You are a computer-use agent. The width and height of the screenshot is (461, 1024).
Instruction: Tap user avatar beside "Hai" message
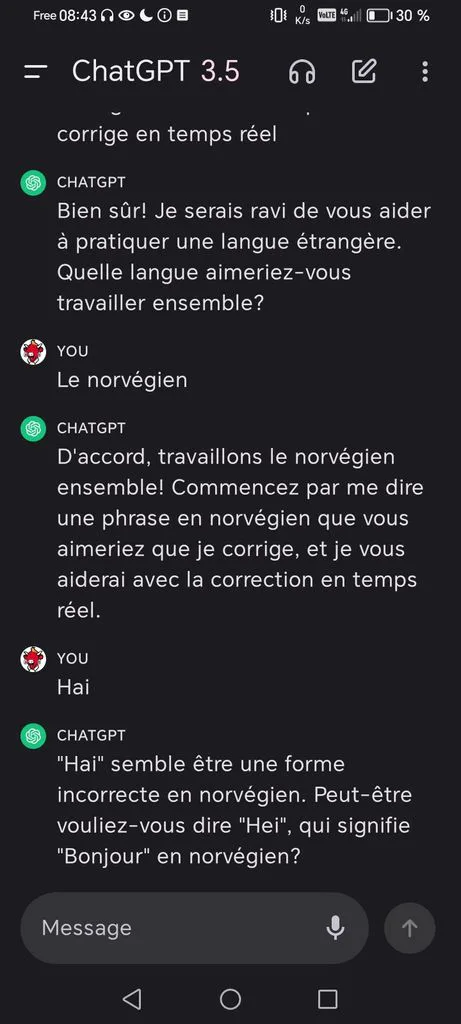coord(33,660)
